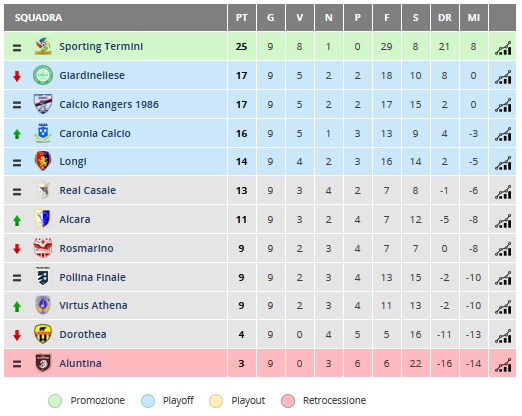
Task: Click the green Promozione legend swatch
Action: point(55,401)
